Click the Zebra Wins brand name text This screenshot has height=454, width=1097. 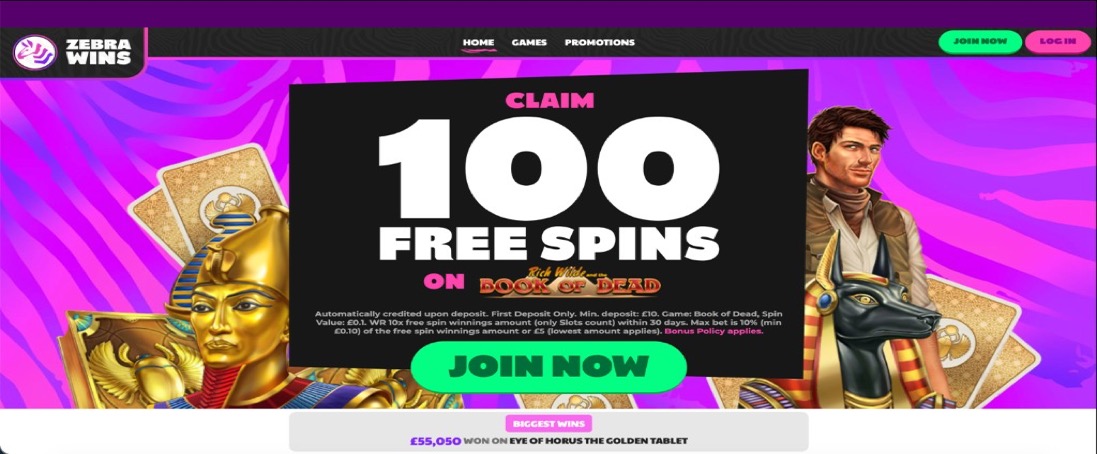[x=99, y=52]
